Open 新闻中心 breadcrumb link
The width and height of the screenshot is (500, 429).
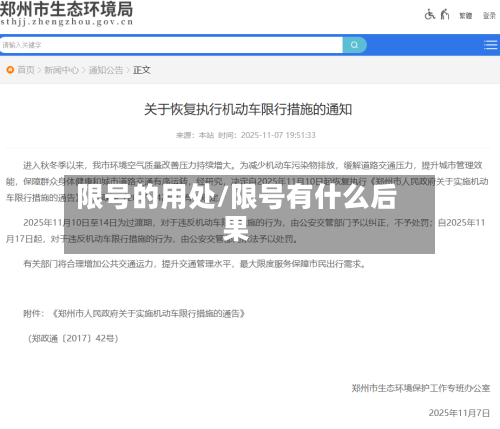(x=62, y=70)
